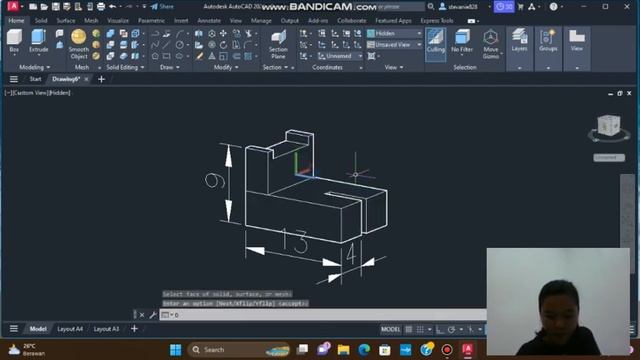This screenshot has width=640, height=360.
Task: Open the Windows Start menu
Action: tap(176, 350)
